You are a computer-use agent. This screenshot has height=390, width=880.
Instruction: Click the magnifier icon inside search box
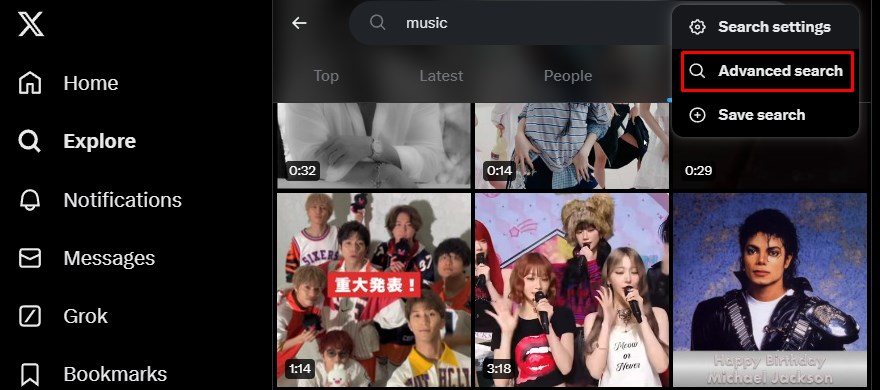pyautogui.click(x=378, y=22)
